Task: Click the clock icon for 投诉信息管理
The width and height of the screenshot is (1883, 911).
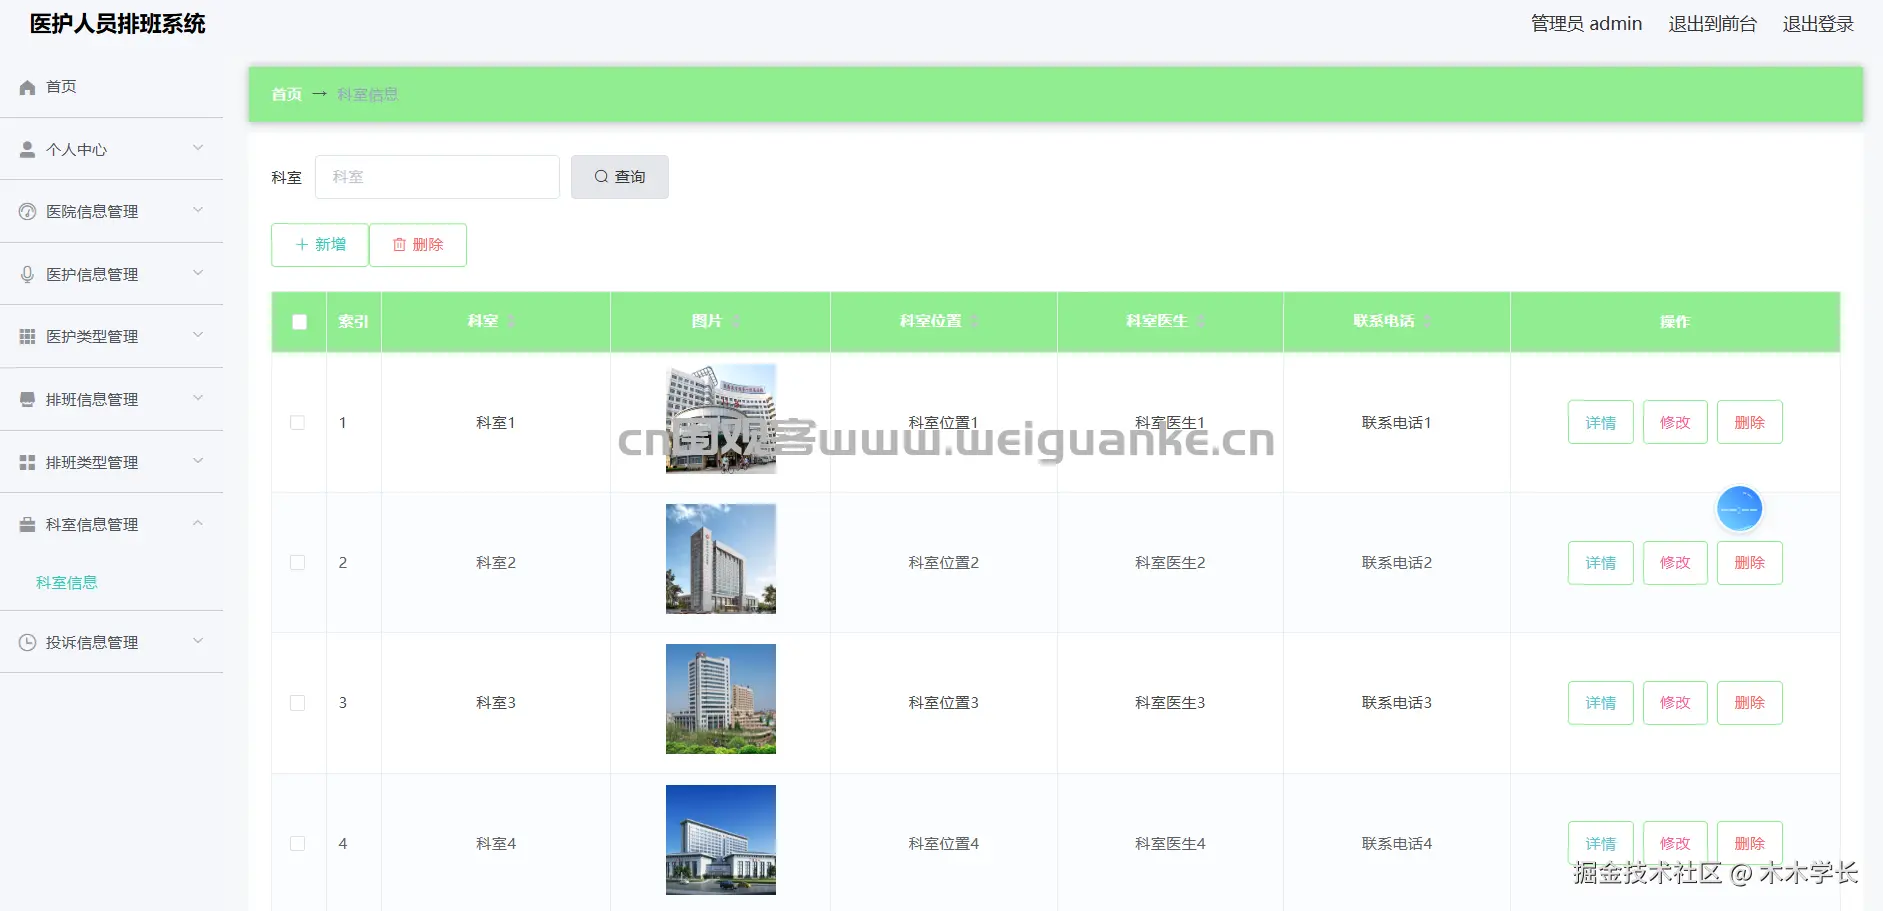Action: point(28,642)
